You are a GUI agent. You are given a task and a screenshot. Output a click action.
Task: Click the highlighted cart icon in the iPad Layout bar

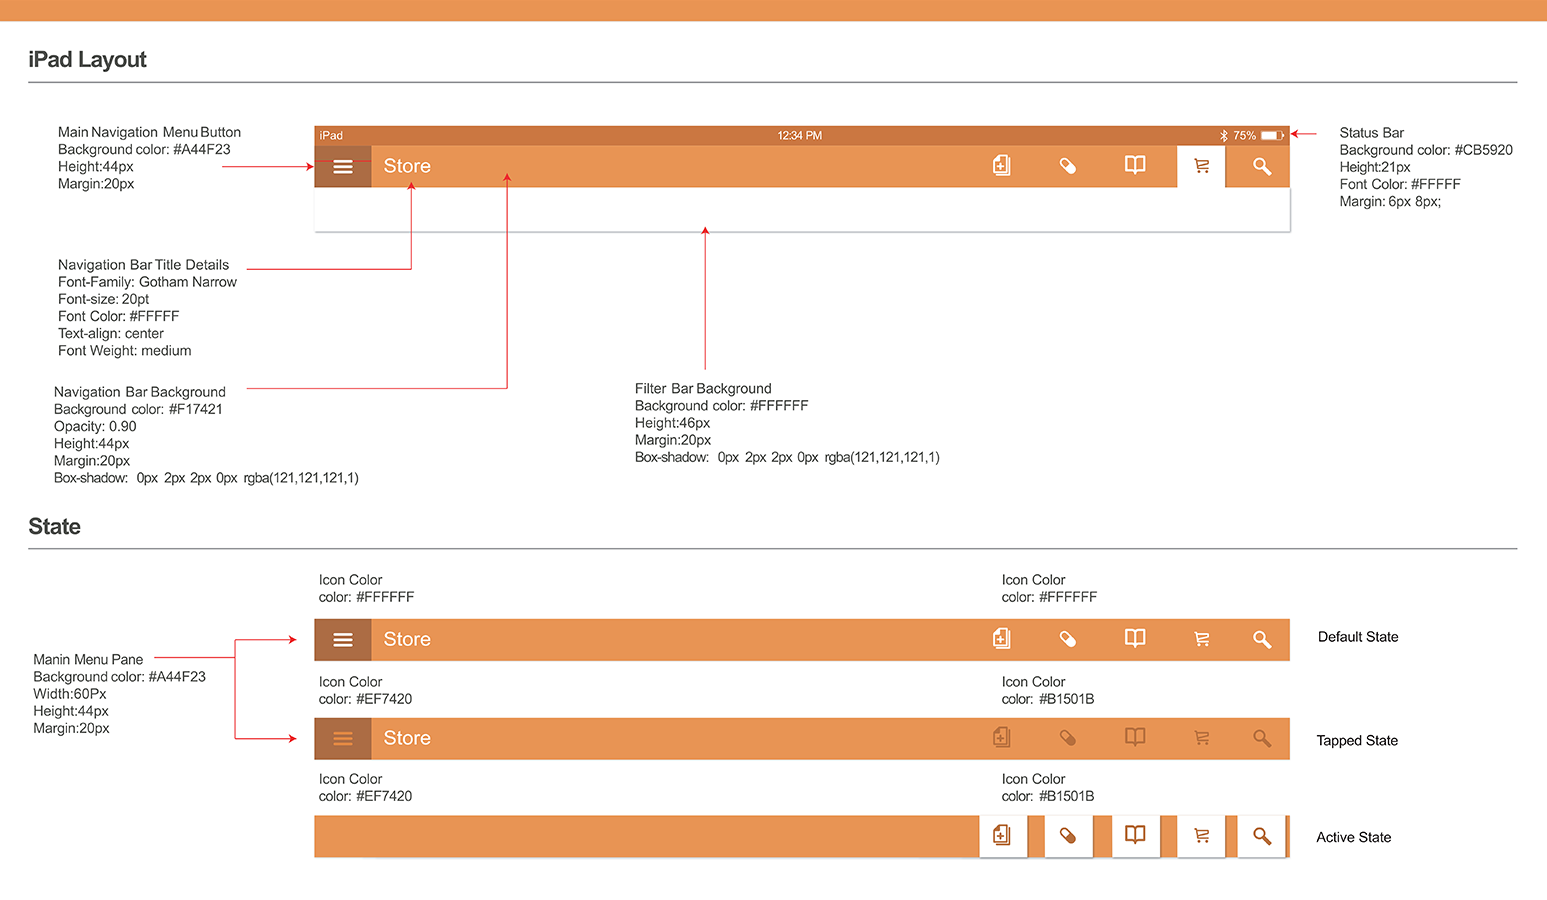(x=1201, y=166)
